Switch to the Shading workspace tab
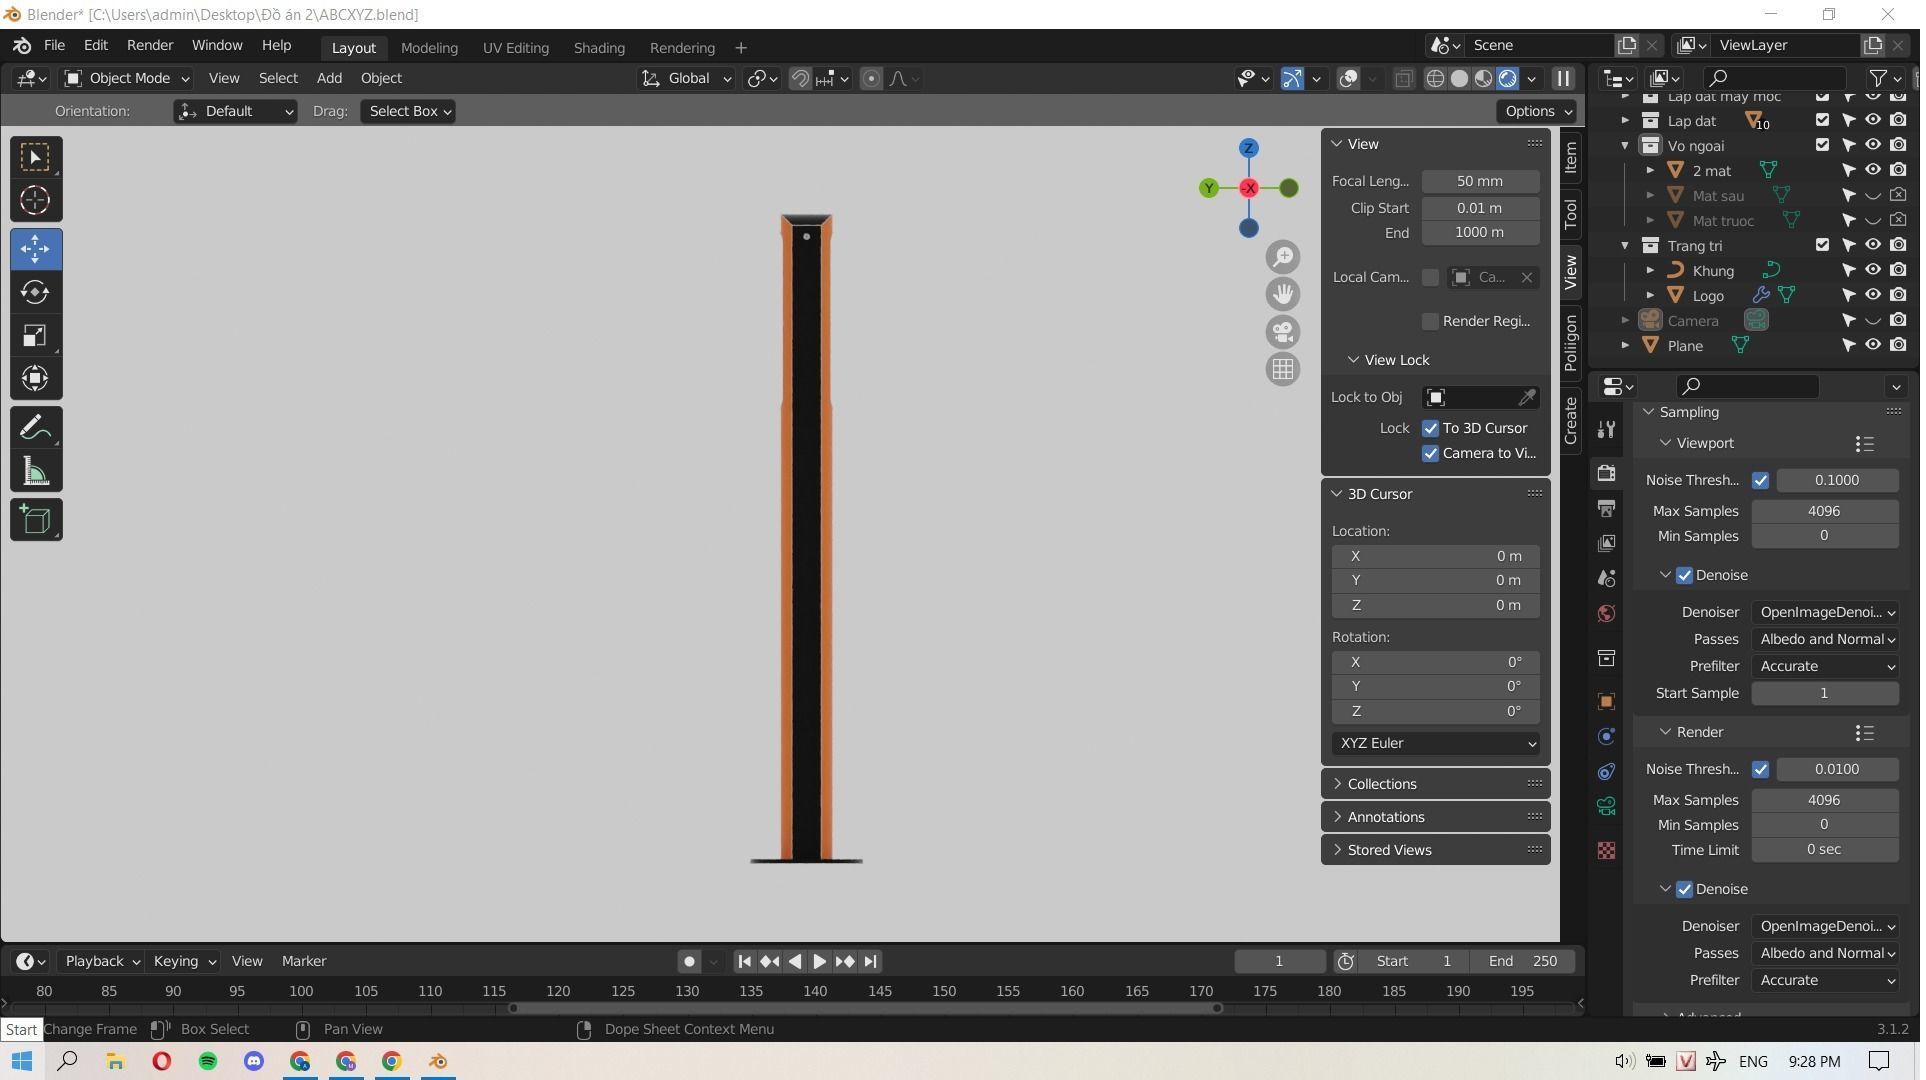The height and width of the screenshot is (1080, 1926). pyautogui.click(x=599, y=47)
